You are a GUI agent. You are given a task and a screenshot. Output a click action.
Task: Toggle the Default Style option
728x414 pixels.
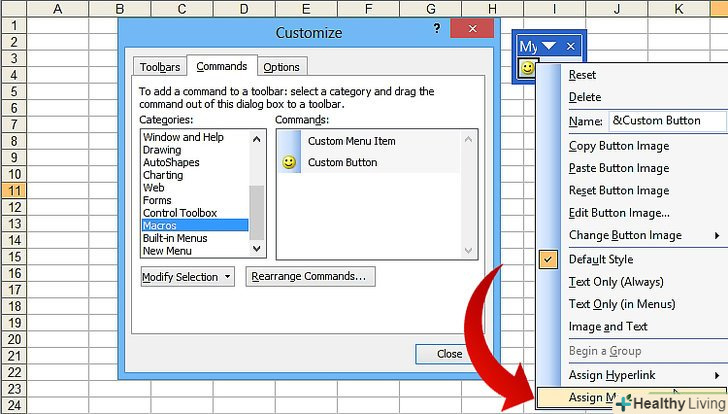pos(601,259)
